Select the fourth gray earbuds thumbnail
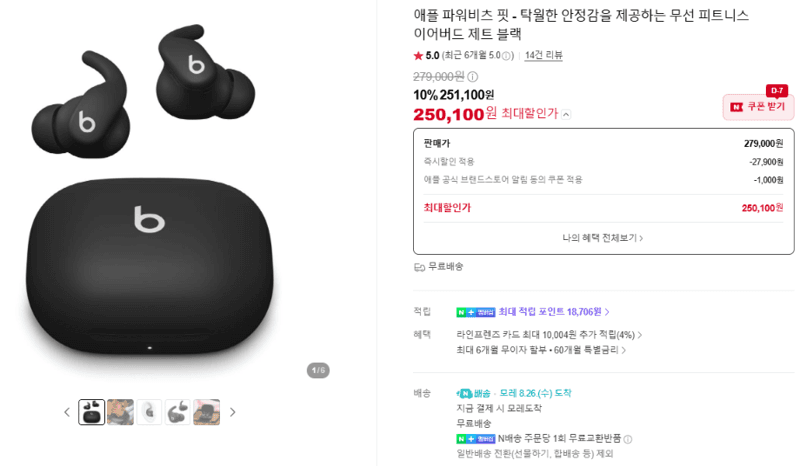Screen dimensions: 800x467 178,412
